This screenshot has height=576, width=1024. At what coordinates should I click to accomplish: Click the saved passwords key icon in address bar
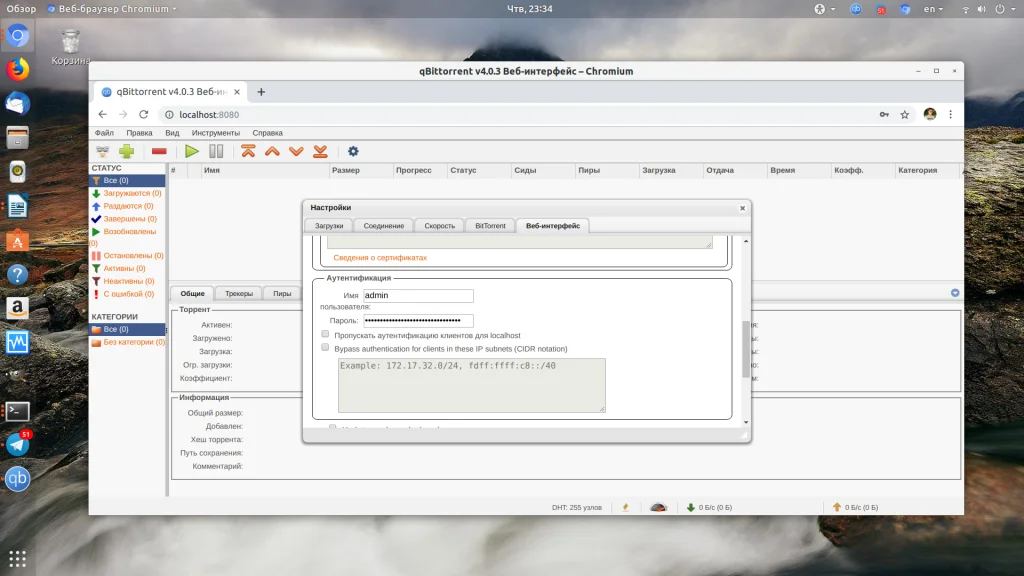click(884, 114)
